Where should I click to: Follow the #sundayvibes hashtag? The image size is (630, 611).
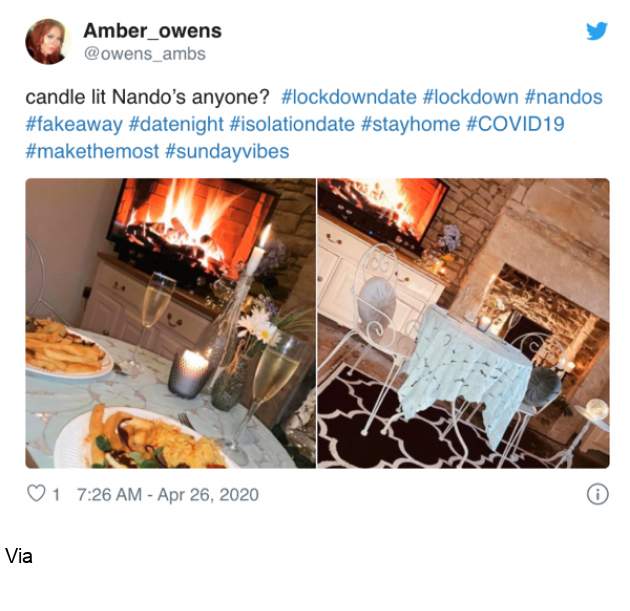(x=227, y=151)
